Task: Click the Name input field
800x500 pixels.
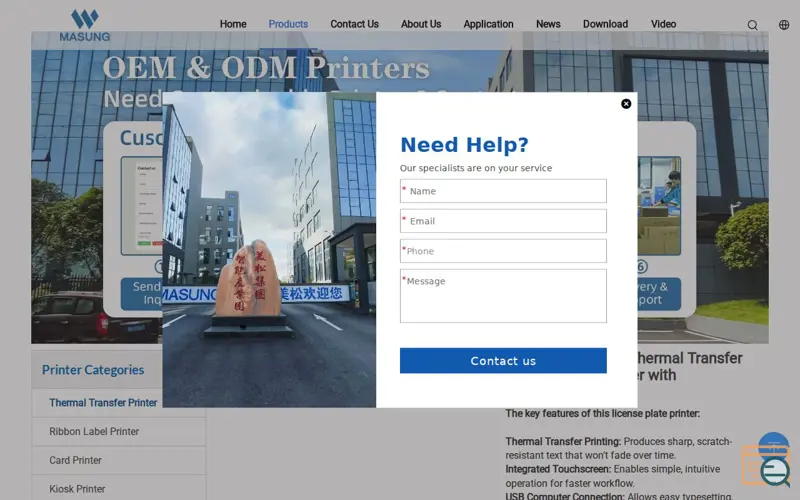Action: click(x=503, y=191)
